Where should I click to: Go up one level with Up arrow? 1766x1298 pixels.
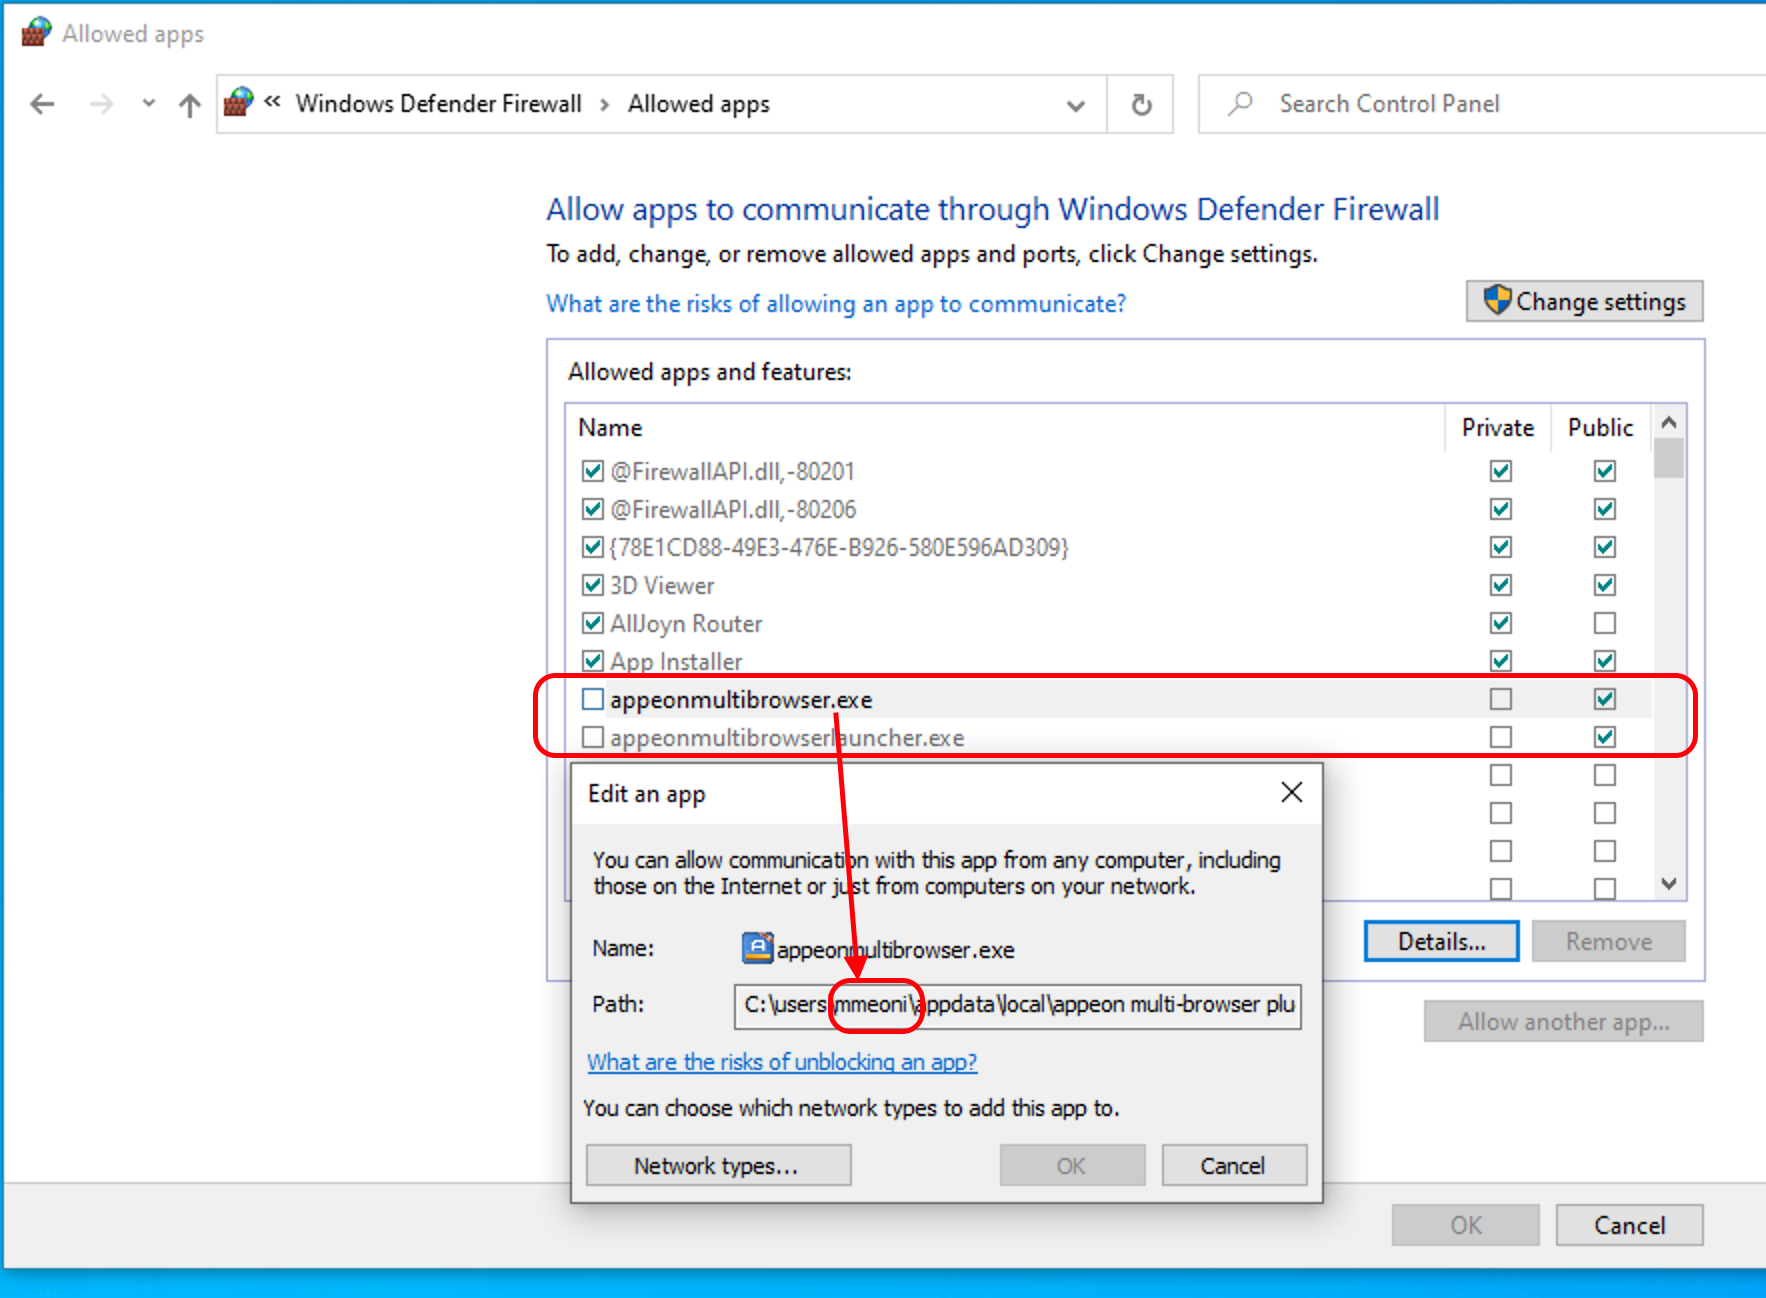[x=190, y=104]
